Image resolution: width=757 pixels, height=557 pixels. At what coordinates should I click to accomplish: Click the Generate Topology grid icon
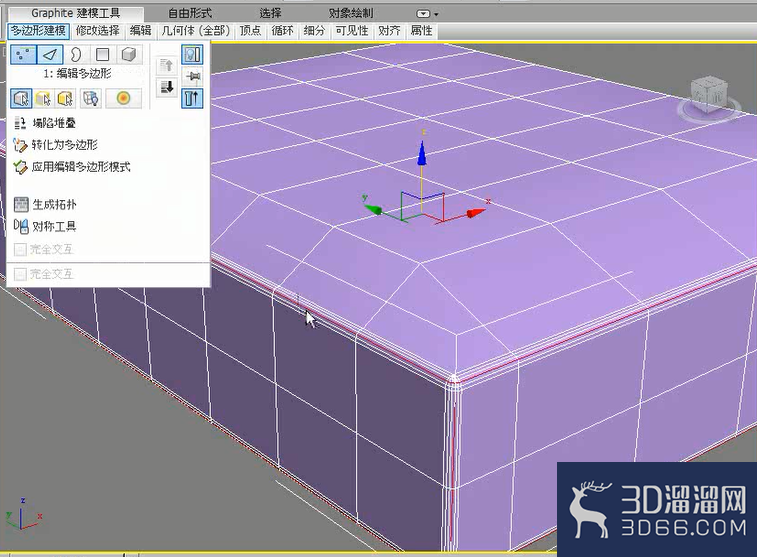[x=21, y=205]
